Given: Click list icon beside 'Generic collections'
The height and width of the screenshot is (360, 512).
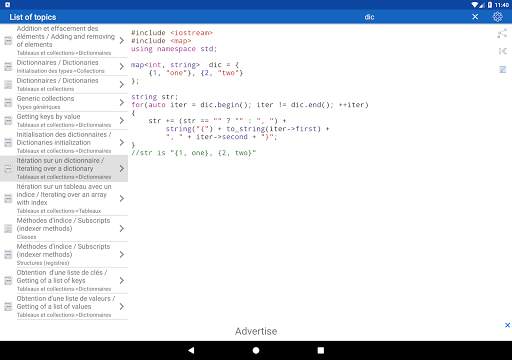Looking at the screenshot, I should click(x=8, y=103).
